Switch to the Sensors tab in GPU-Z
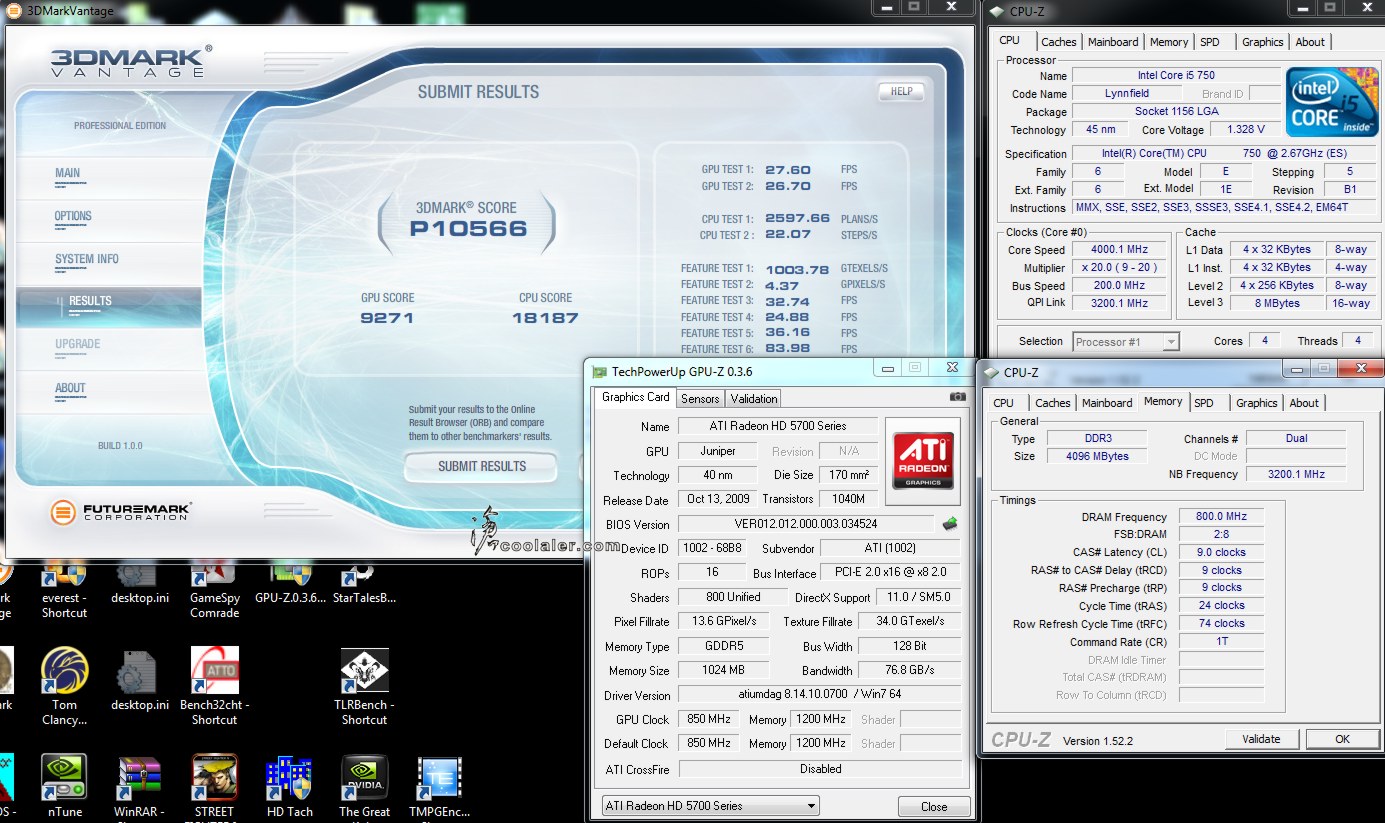This screenshot has width=1385, height=823. 700,398
